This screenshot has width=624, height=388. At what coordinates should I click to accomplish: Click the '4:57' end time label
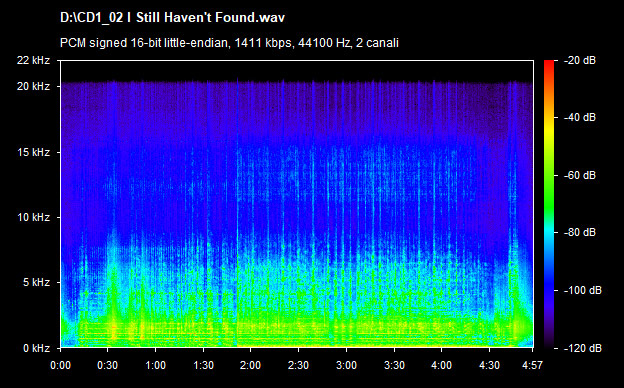532,365
